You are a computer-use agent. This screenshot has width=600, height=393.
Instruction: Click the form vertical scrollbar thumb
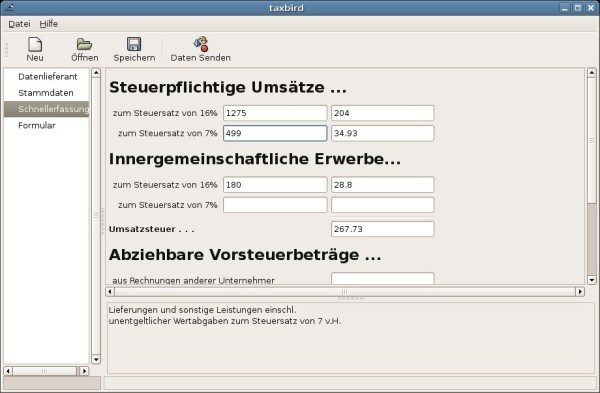point(592,141)
